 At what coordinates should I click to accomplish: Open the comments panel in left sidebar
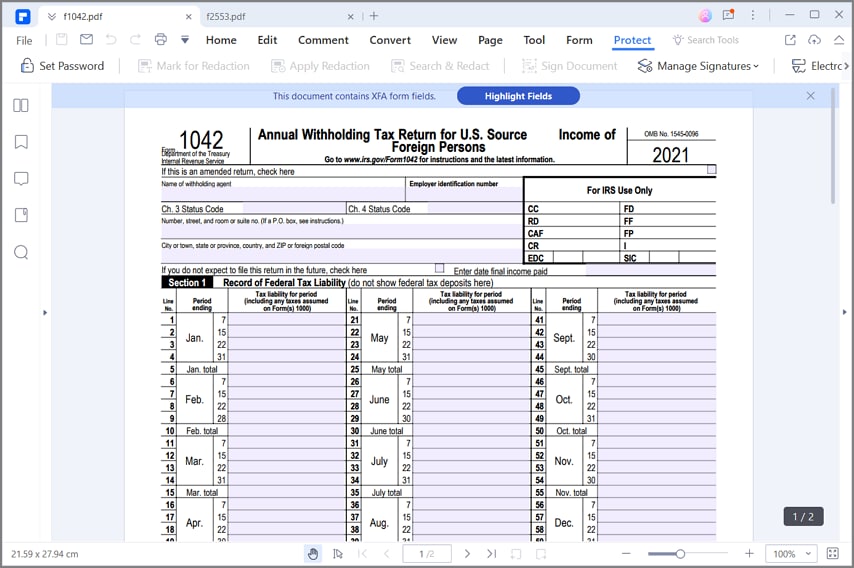coord(21,179)
